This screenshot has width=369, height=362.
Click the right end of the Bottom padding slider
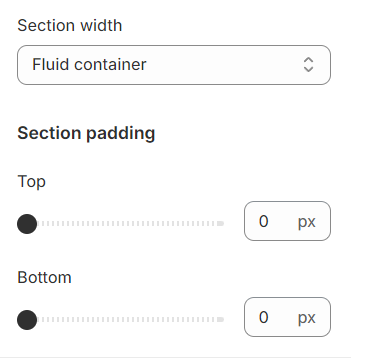click(221, 320)
